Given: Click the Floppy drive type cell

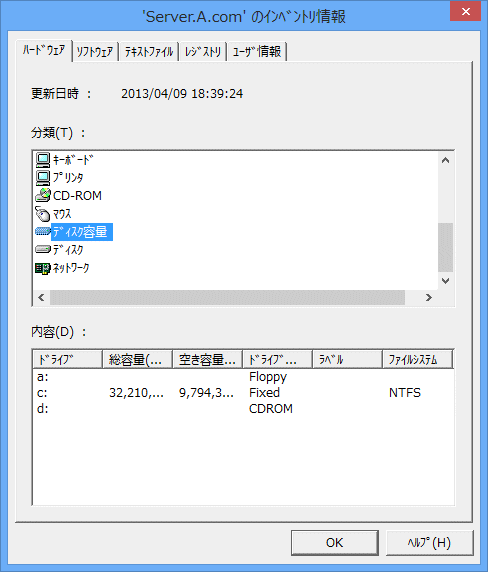Looking at the screenshot, I should click(268, 377).
